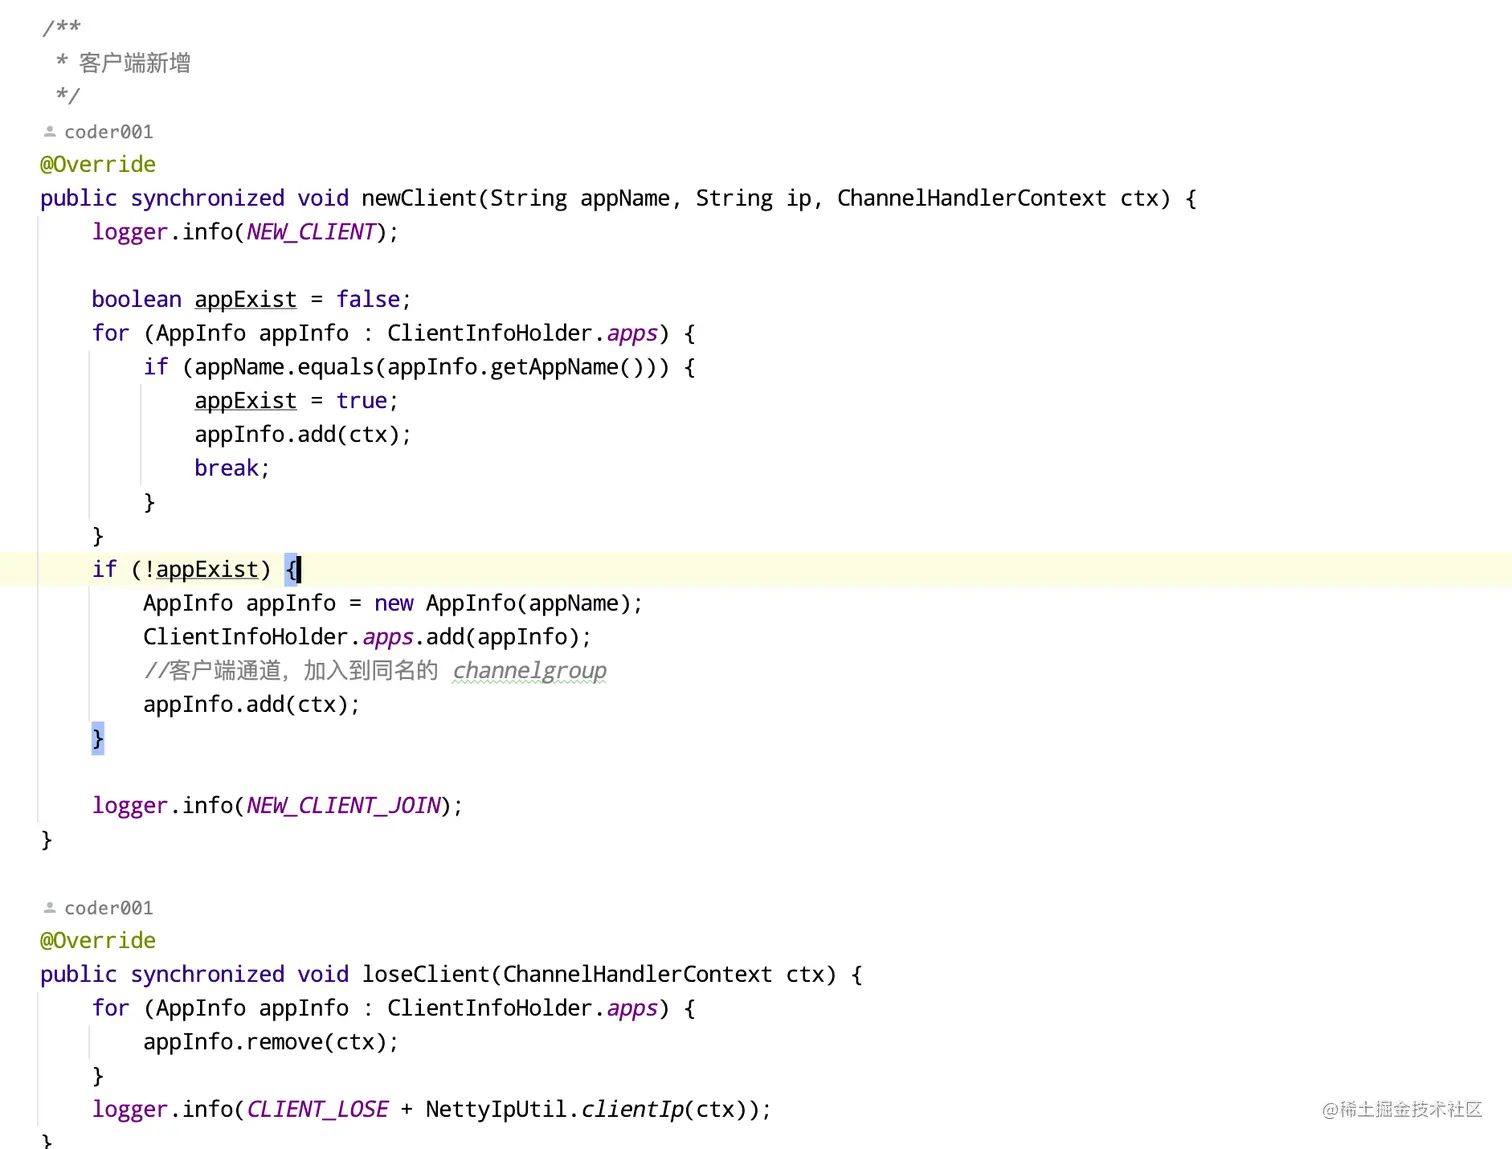1512x1149 pixels.
Task: Click the author icon above newClient method
Action: tap(50, 132)
